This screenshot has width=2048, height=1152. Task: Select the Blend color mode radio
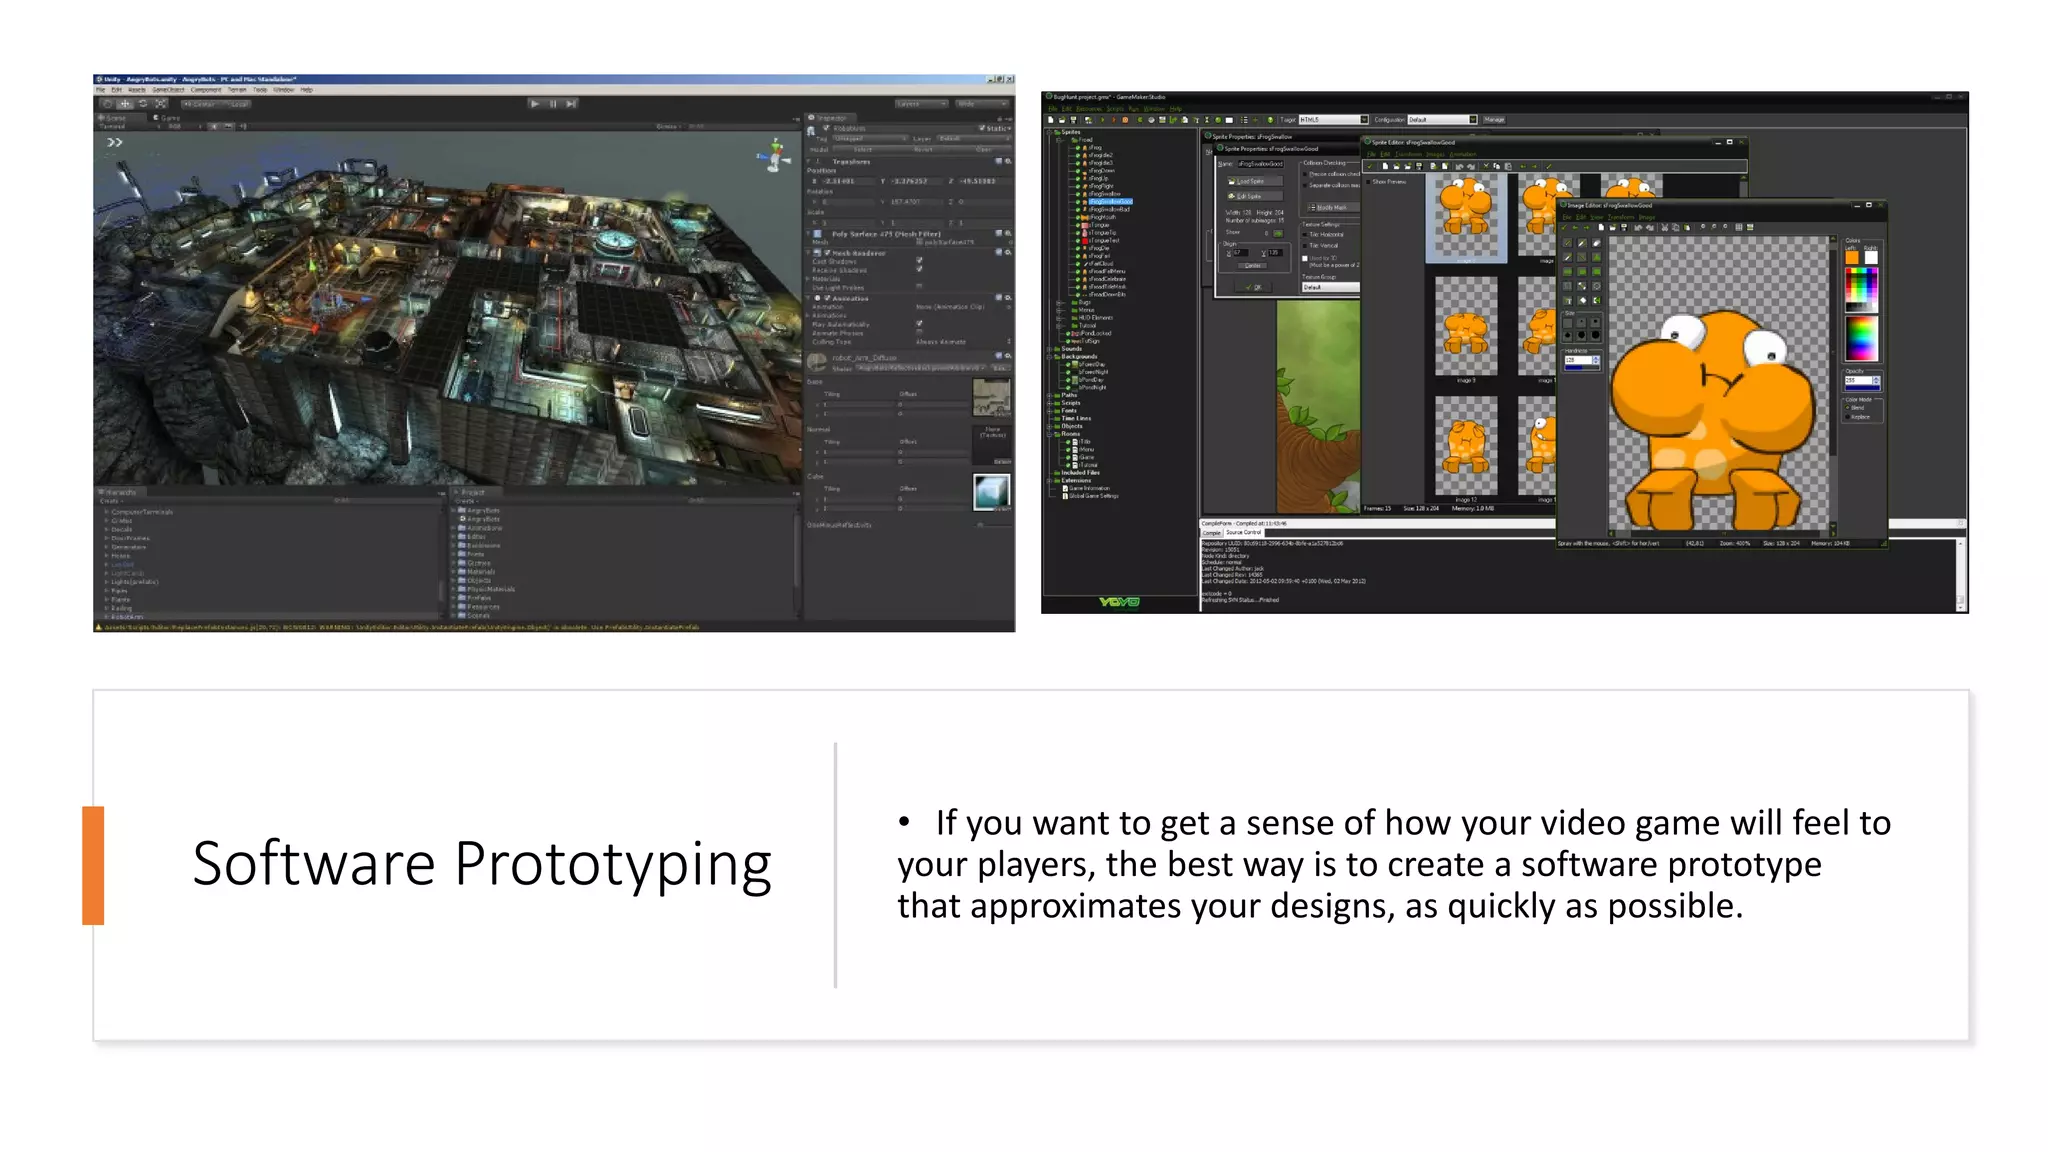(1847, 408)
